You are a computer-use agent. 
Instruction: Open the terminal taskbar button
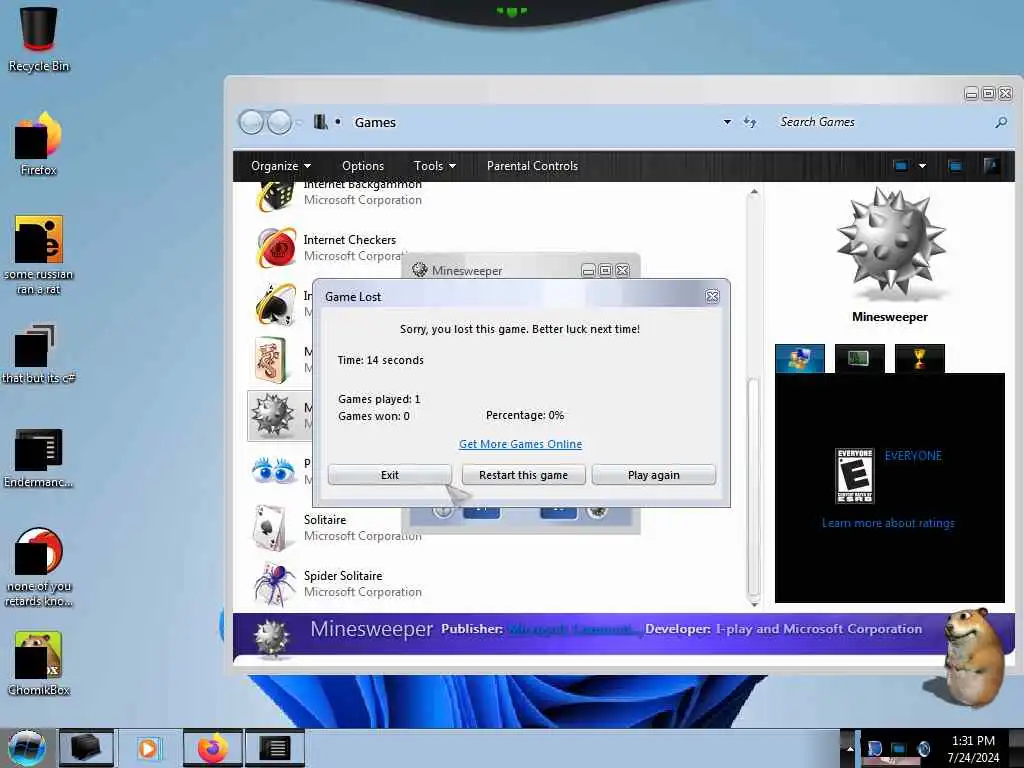click(275, 748)
